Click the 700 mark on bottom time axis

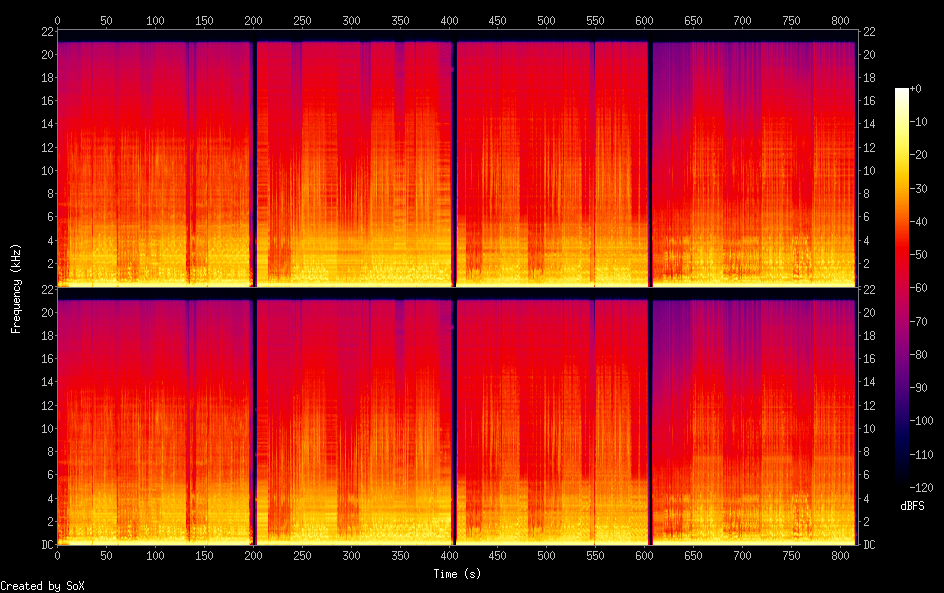tap(742, 555)
